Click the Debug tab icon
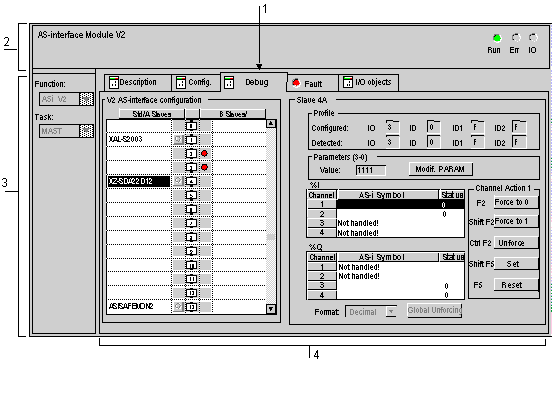Screen dimensions: 552x396 [x=229, y=82]
